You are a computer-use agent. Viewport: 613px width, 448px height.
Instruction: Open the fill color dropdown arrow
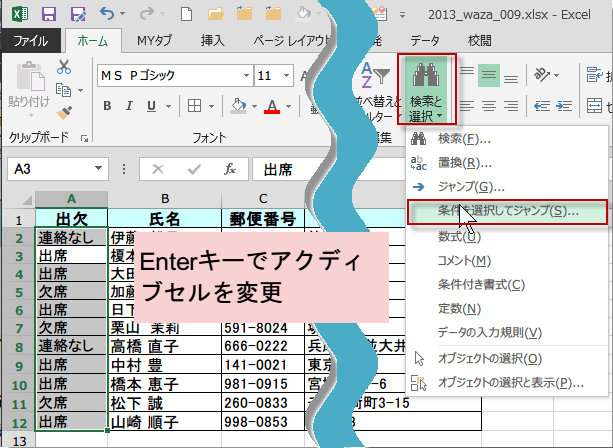[255, 106]
